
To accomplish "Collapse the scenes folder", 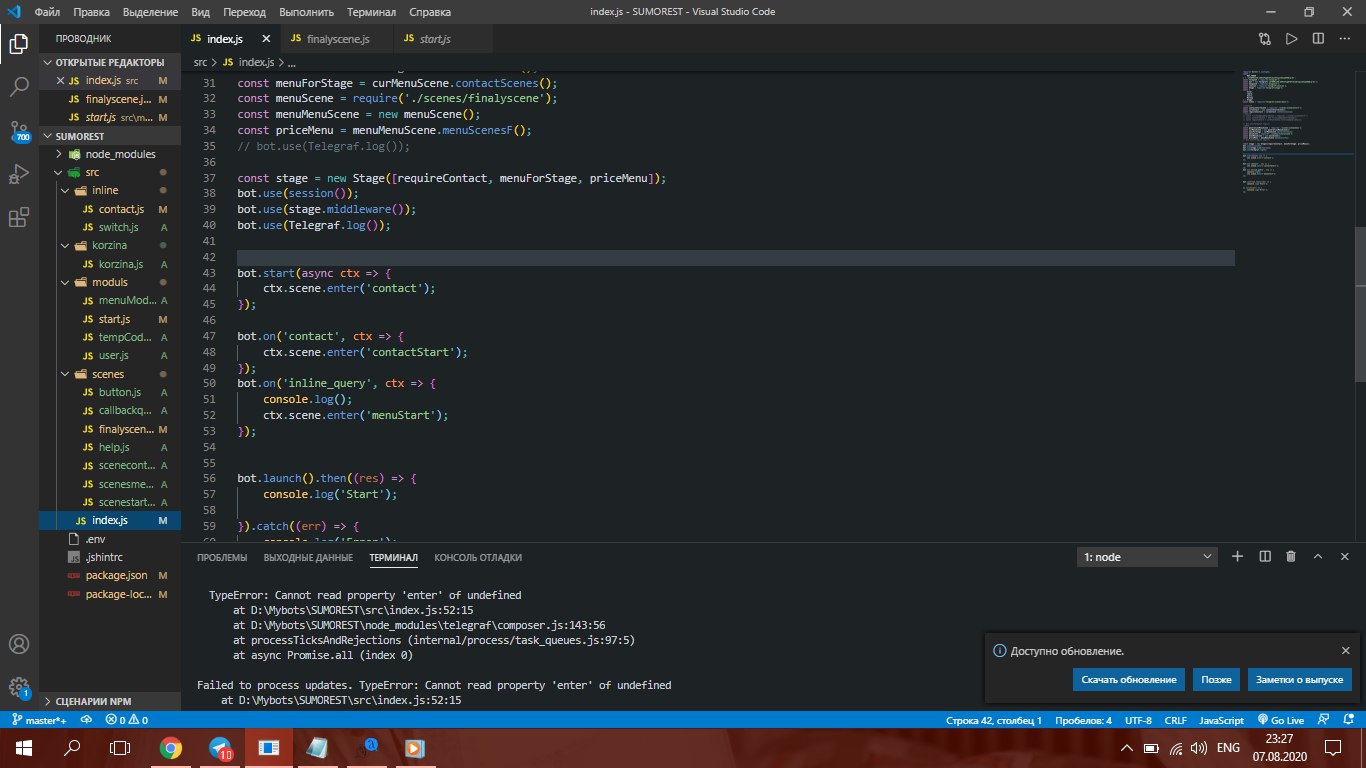I will (110, 374).
